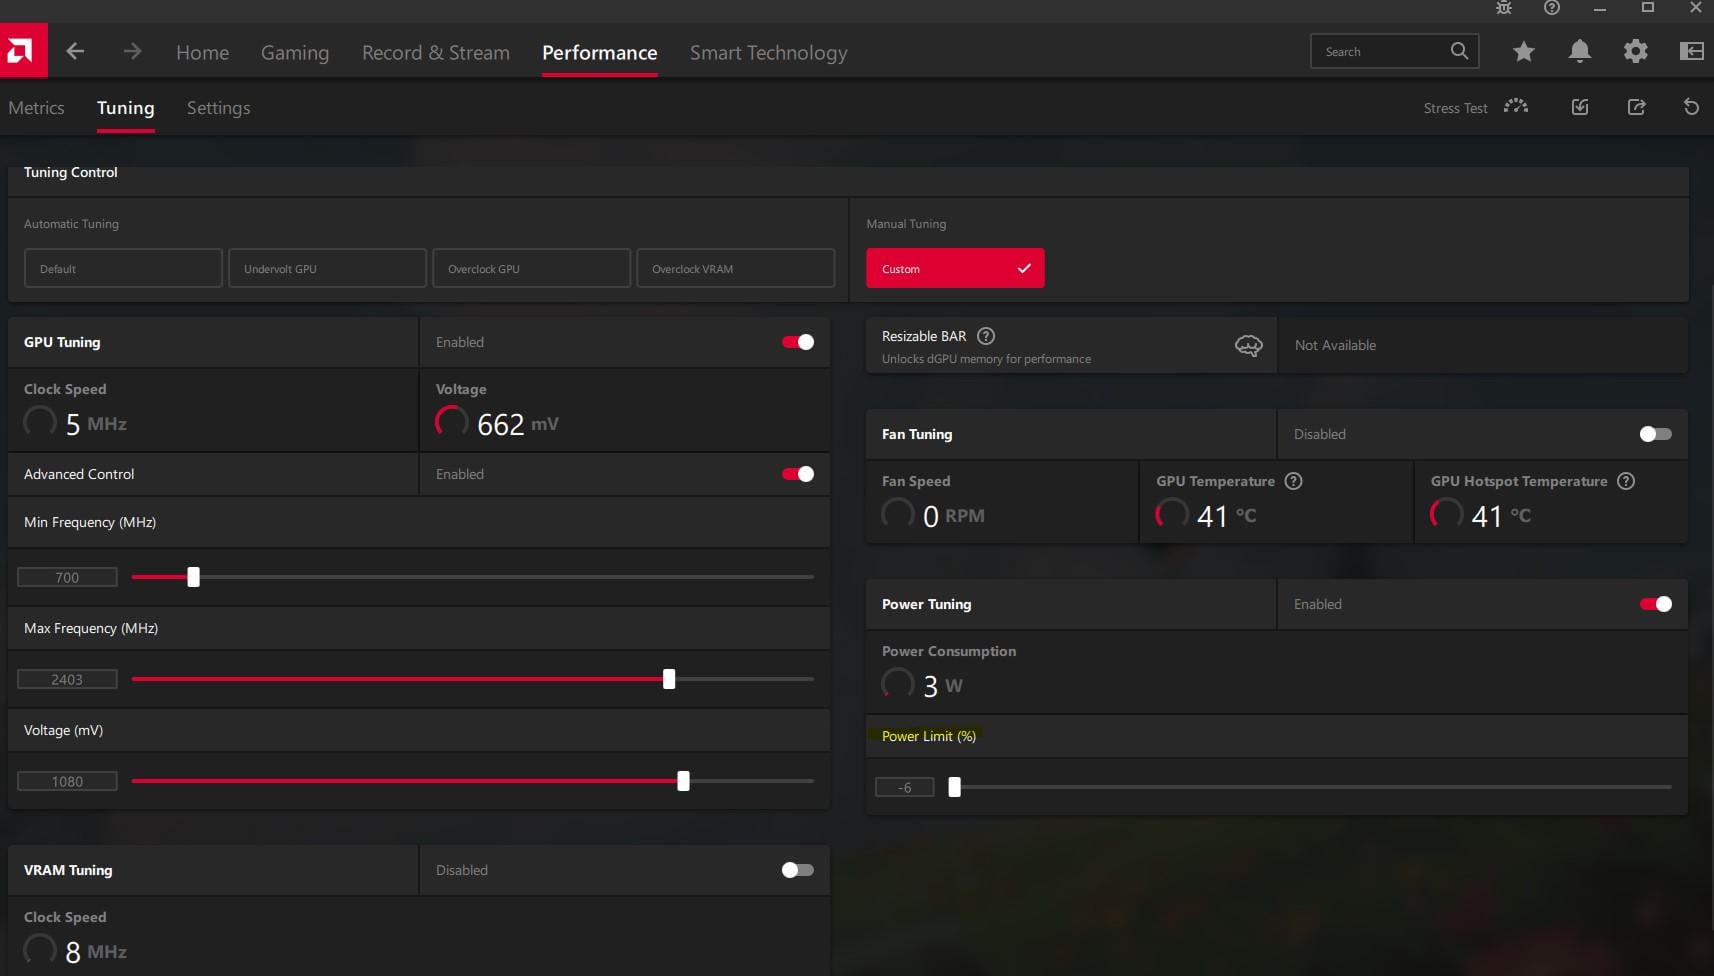Click the Power Limit slider handle
Image resolution: width=1714 pixels, height=976 pixels.
(955, 787)
